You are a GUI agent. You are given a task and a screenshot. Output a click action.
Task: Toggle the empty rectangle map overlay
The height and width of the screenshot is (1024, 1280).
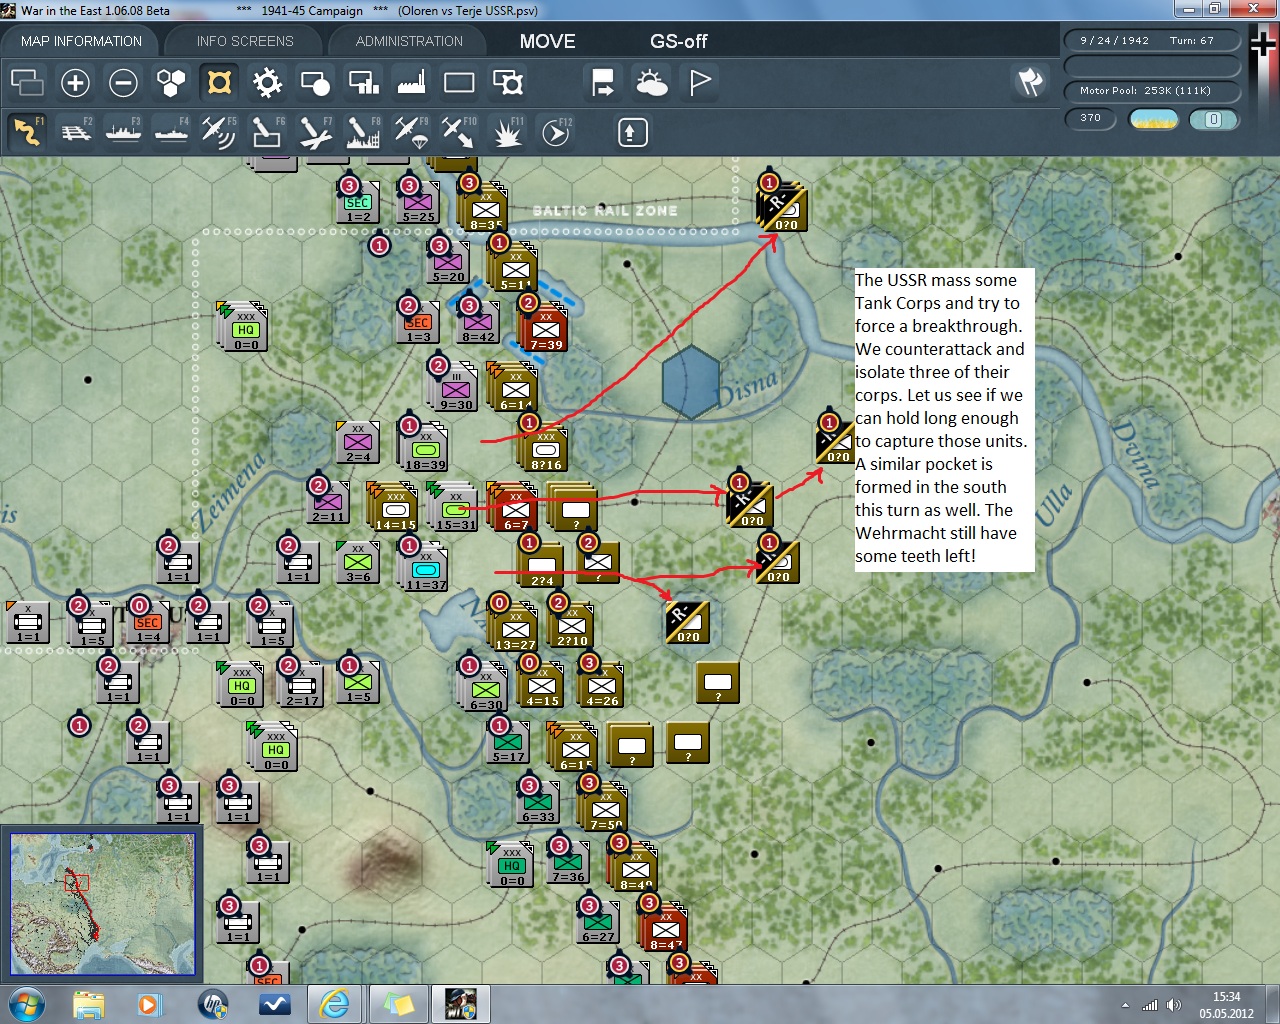[459, 82]
